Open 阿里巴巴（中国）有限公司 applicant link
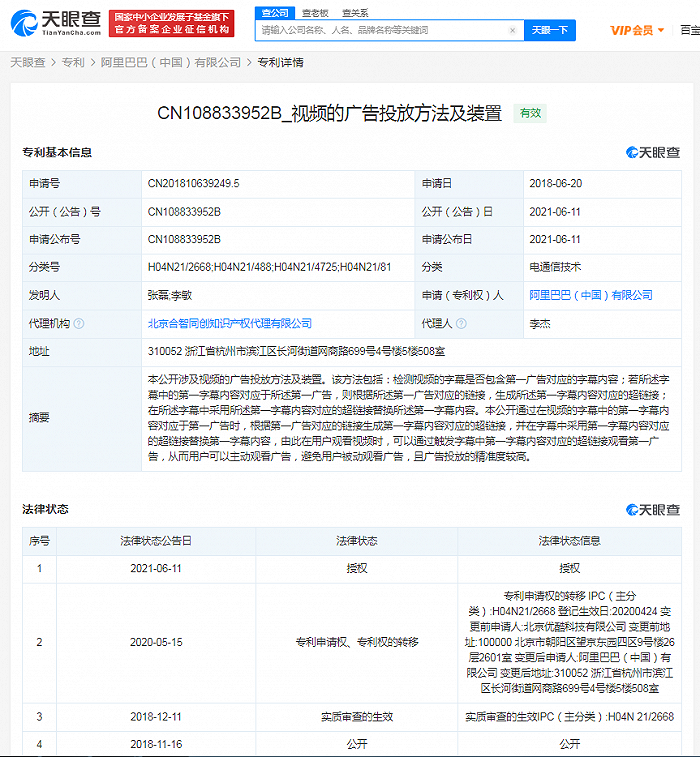700x757 pixels. (x=591, y=295)
